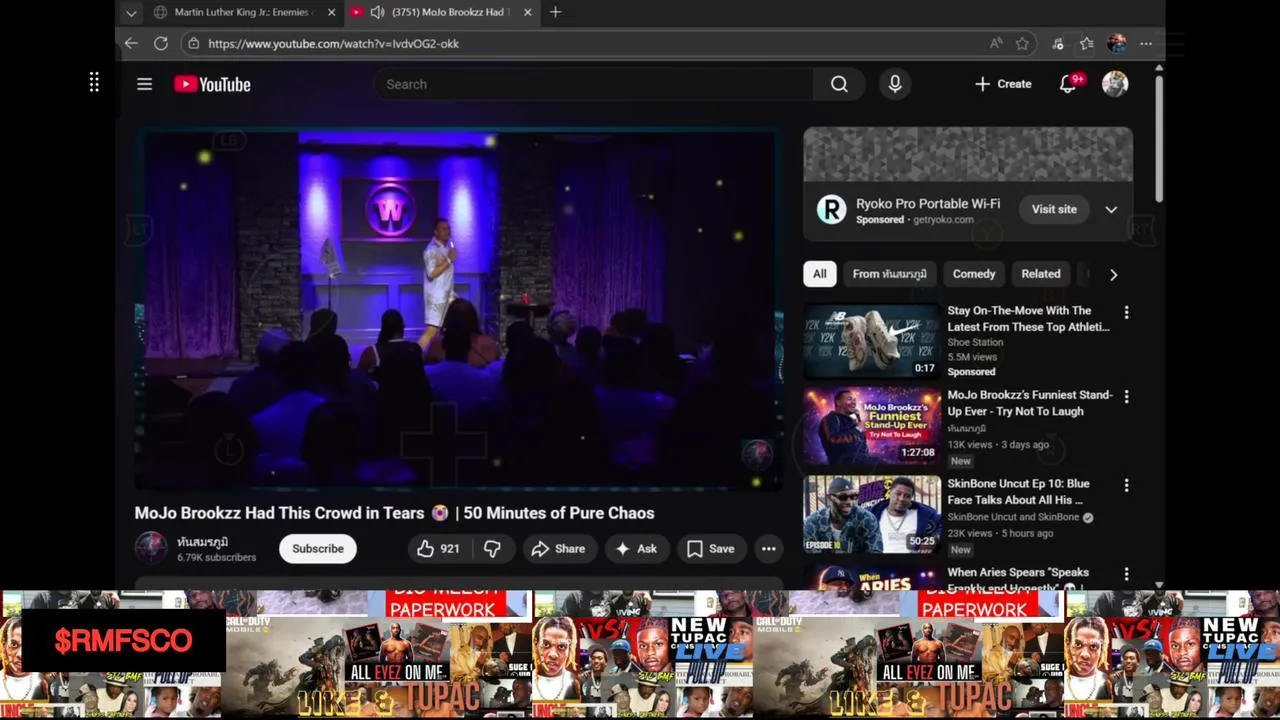Open the channel avatar beside Subscribe
The width and height of the screenshot is (1280, 720).
click(x=151, y=548)
